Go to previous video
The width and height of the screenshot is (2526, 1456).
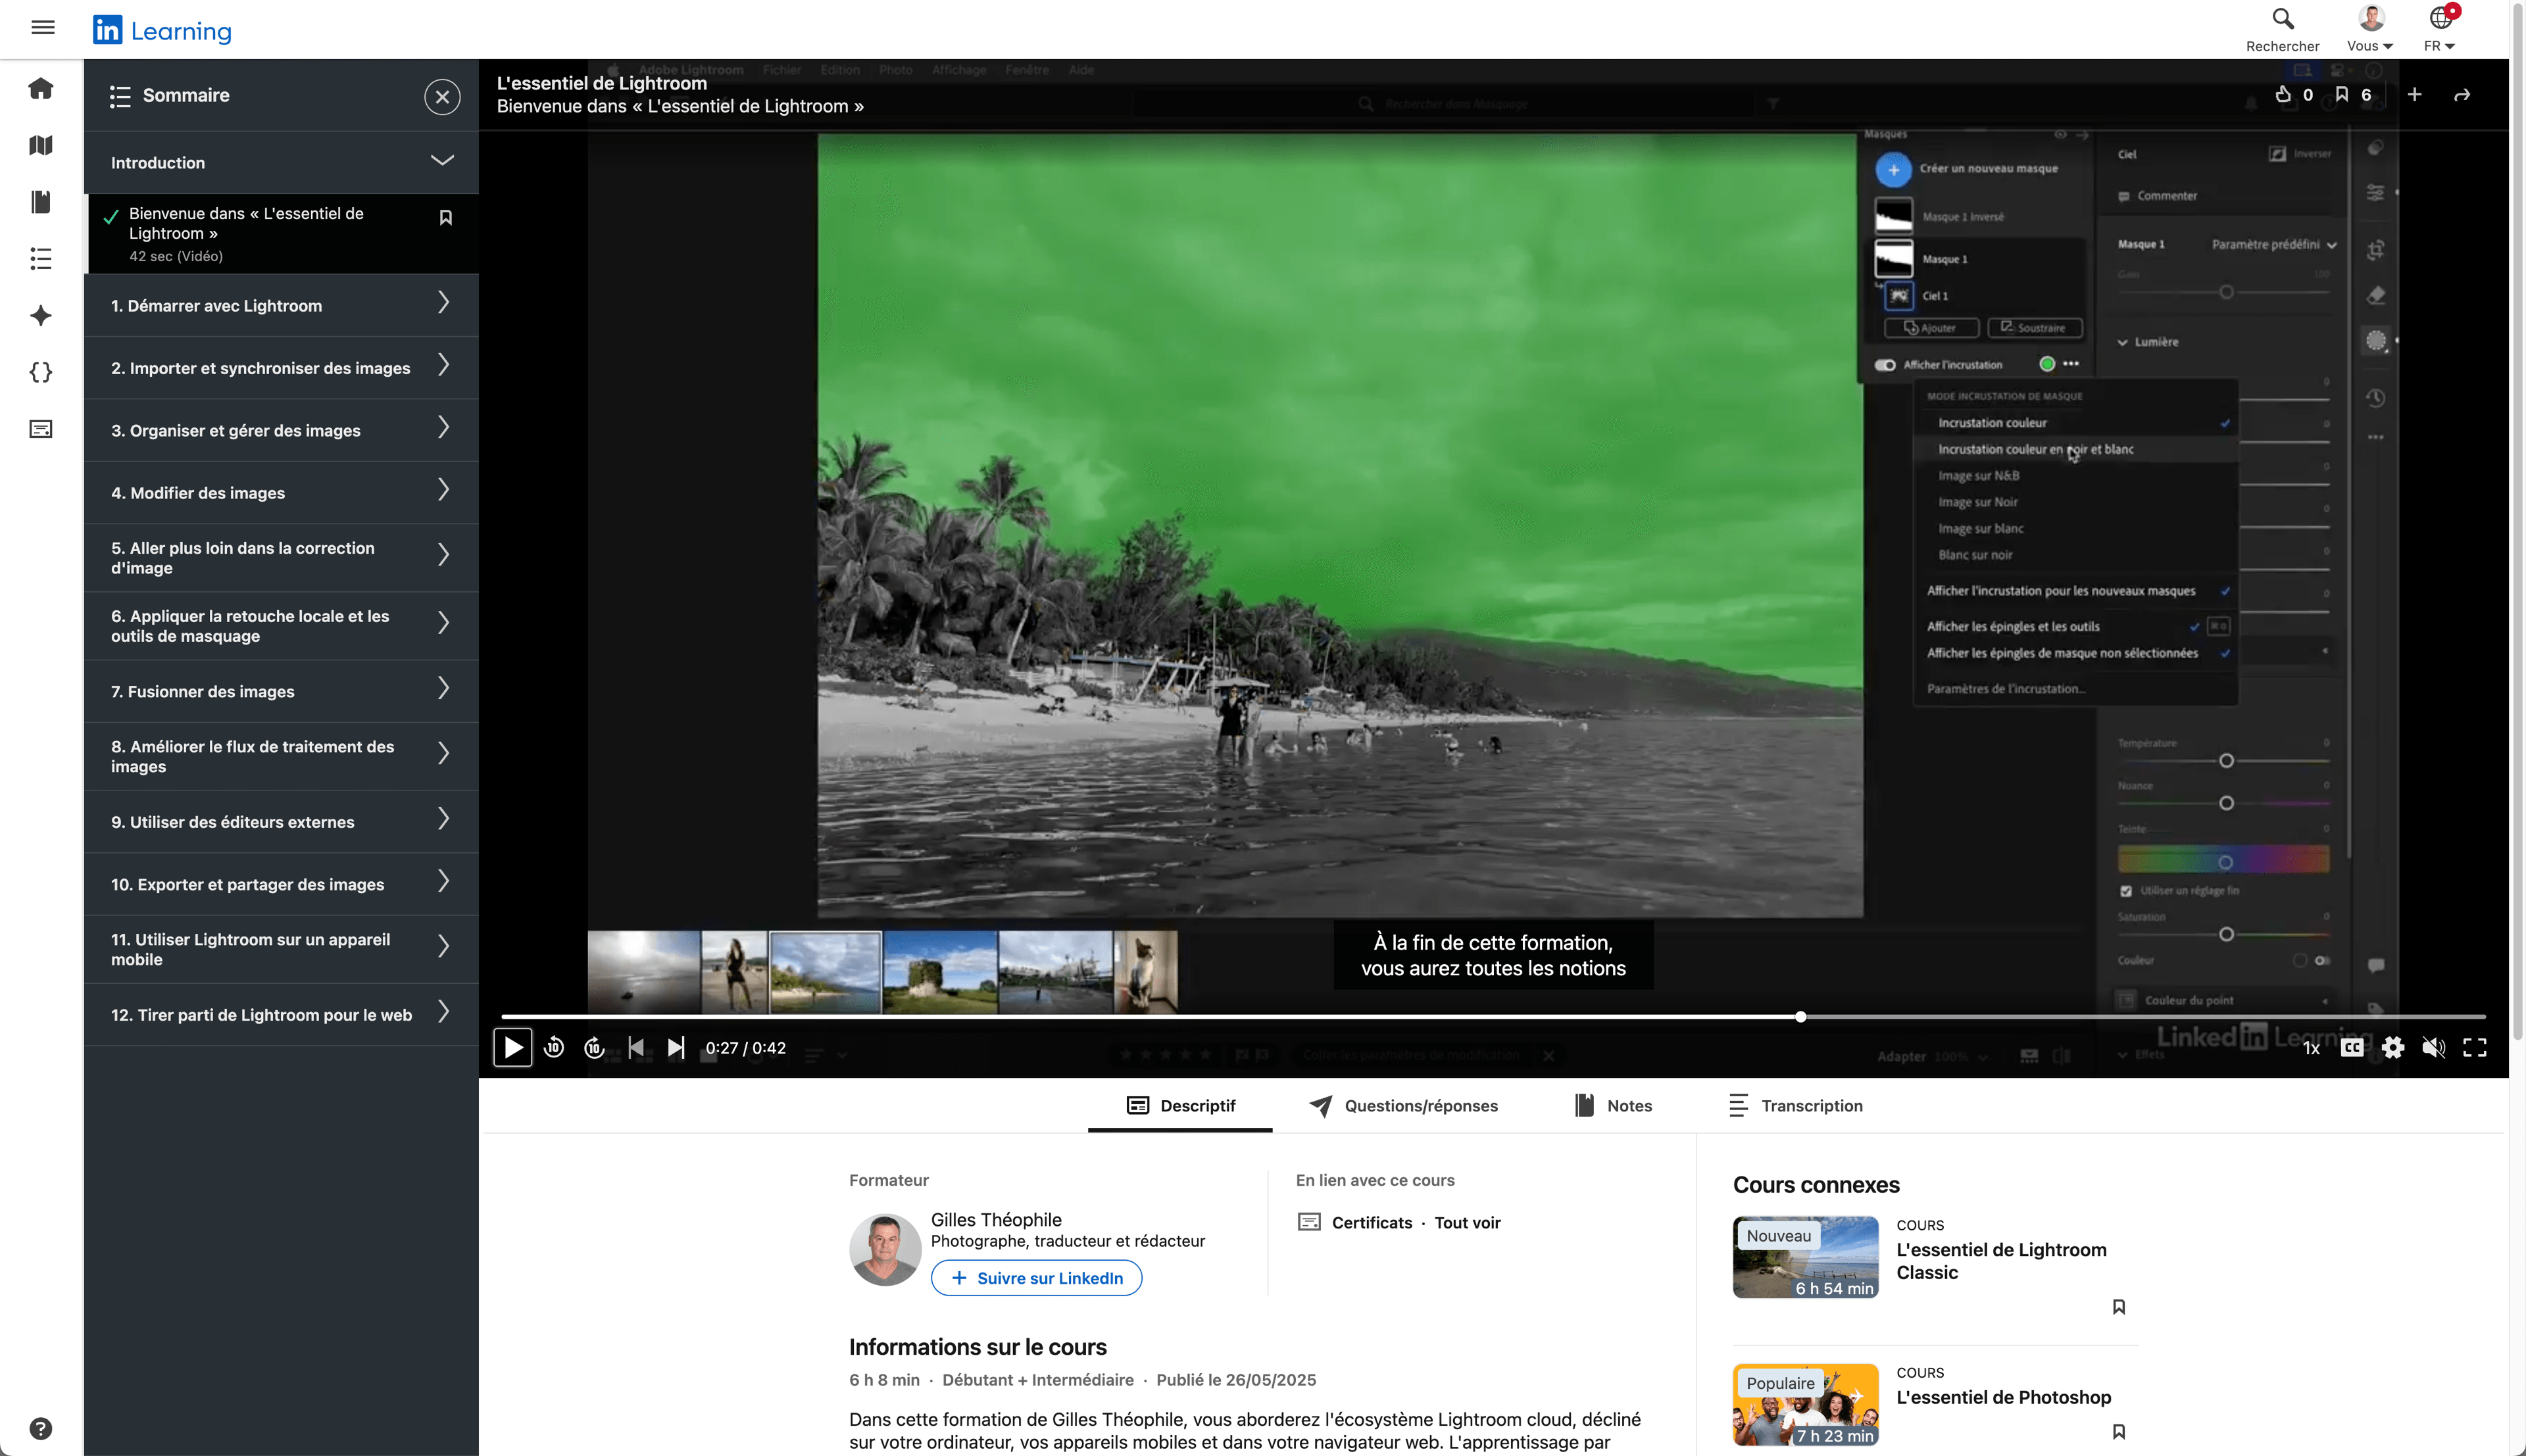coord(636,1047)
